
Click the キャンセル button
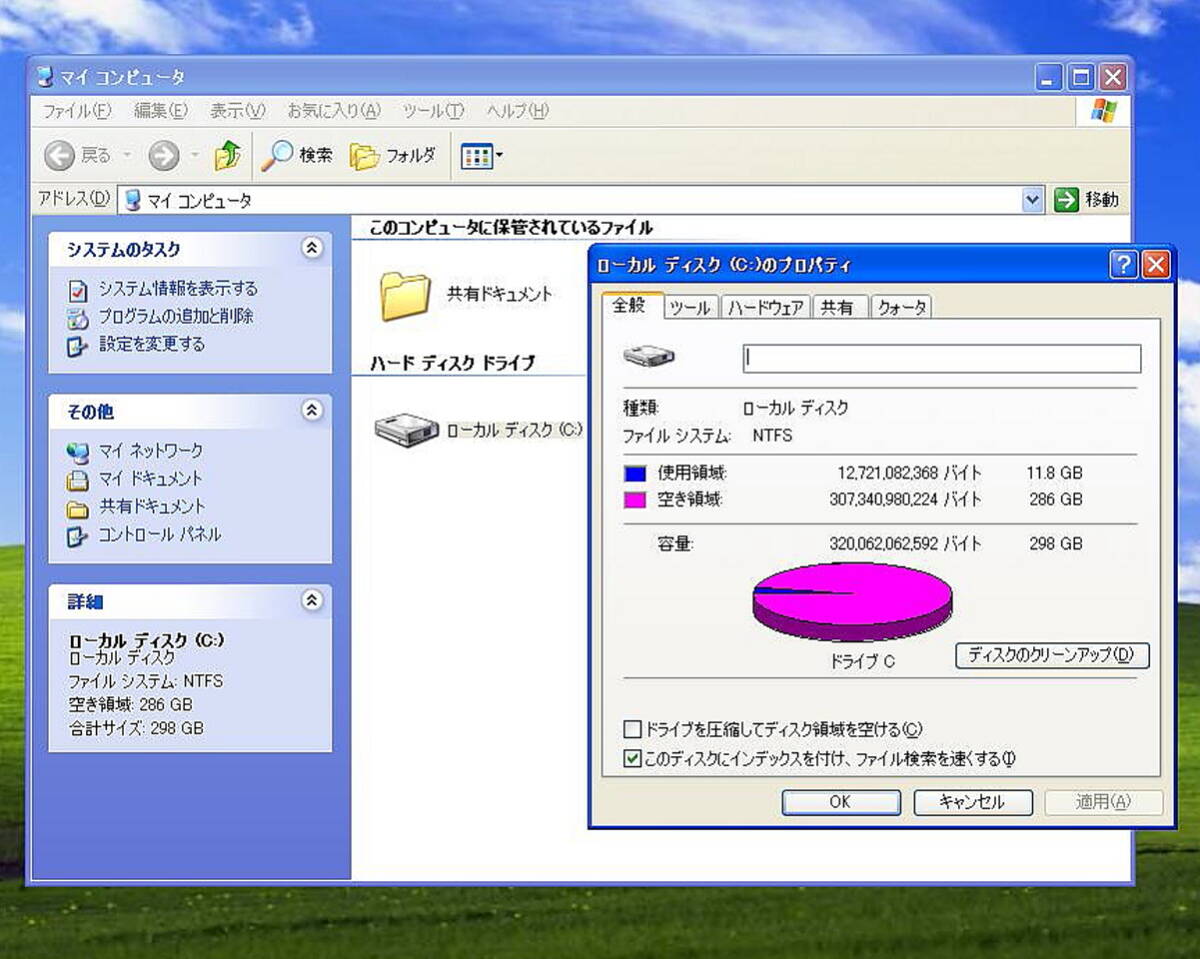click(x=972, y=802)
